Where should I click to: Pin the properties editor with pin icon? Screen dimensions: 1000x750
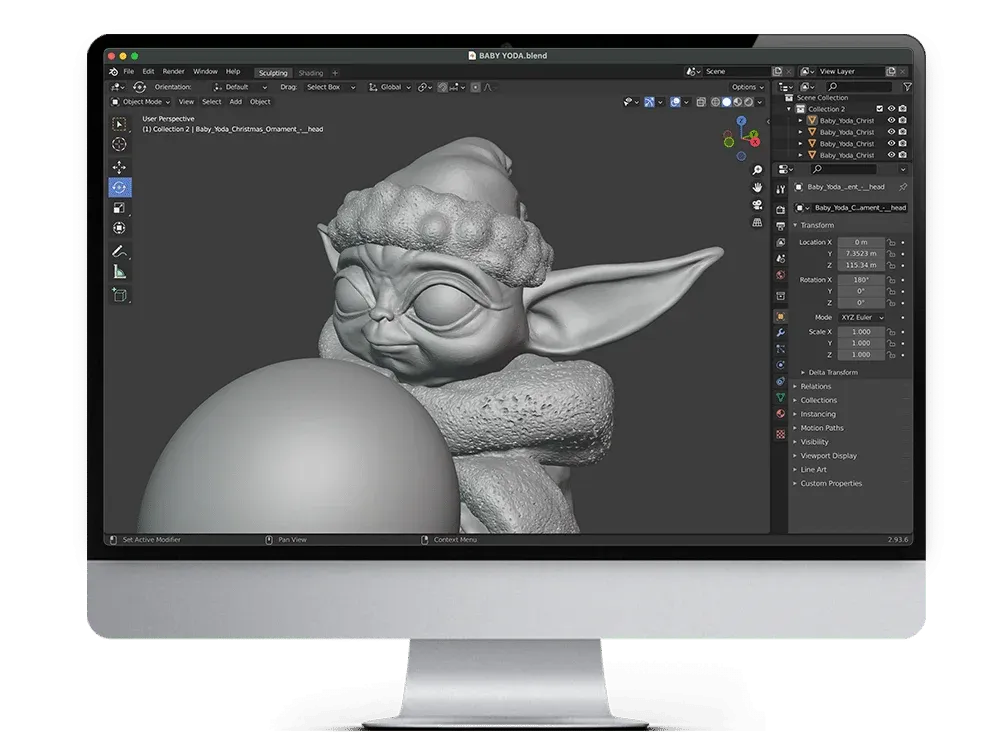tap(902, 187)
